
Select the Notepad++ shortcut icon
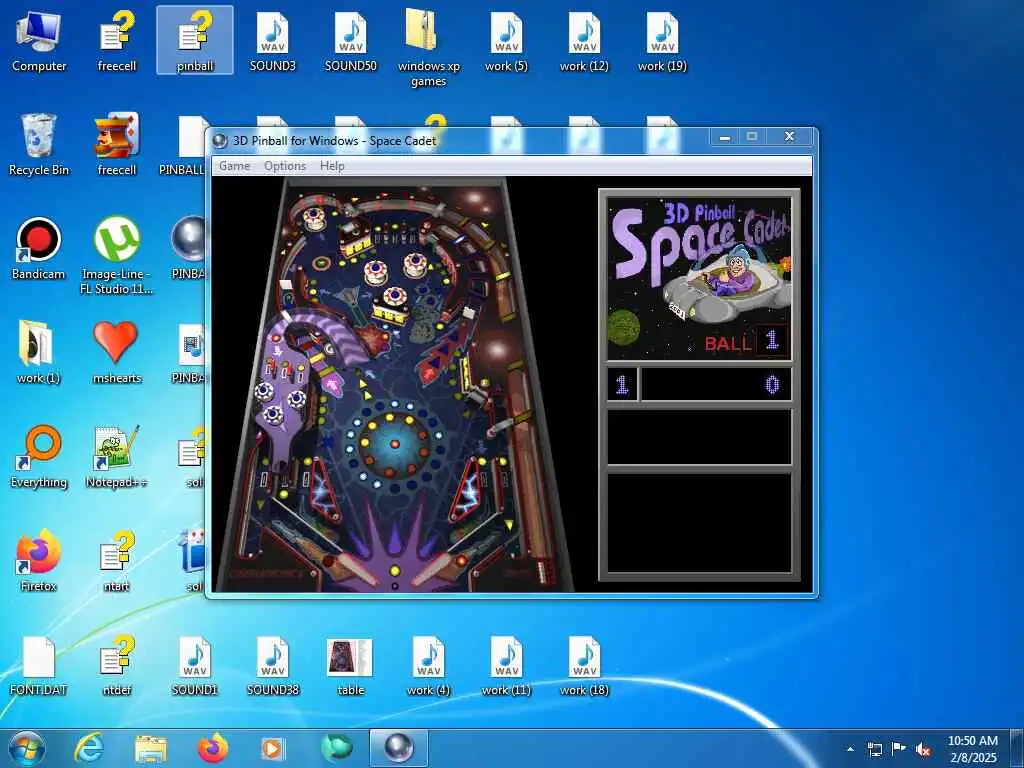tap(117, 456)
